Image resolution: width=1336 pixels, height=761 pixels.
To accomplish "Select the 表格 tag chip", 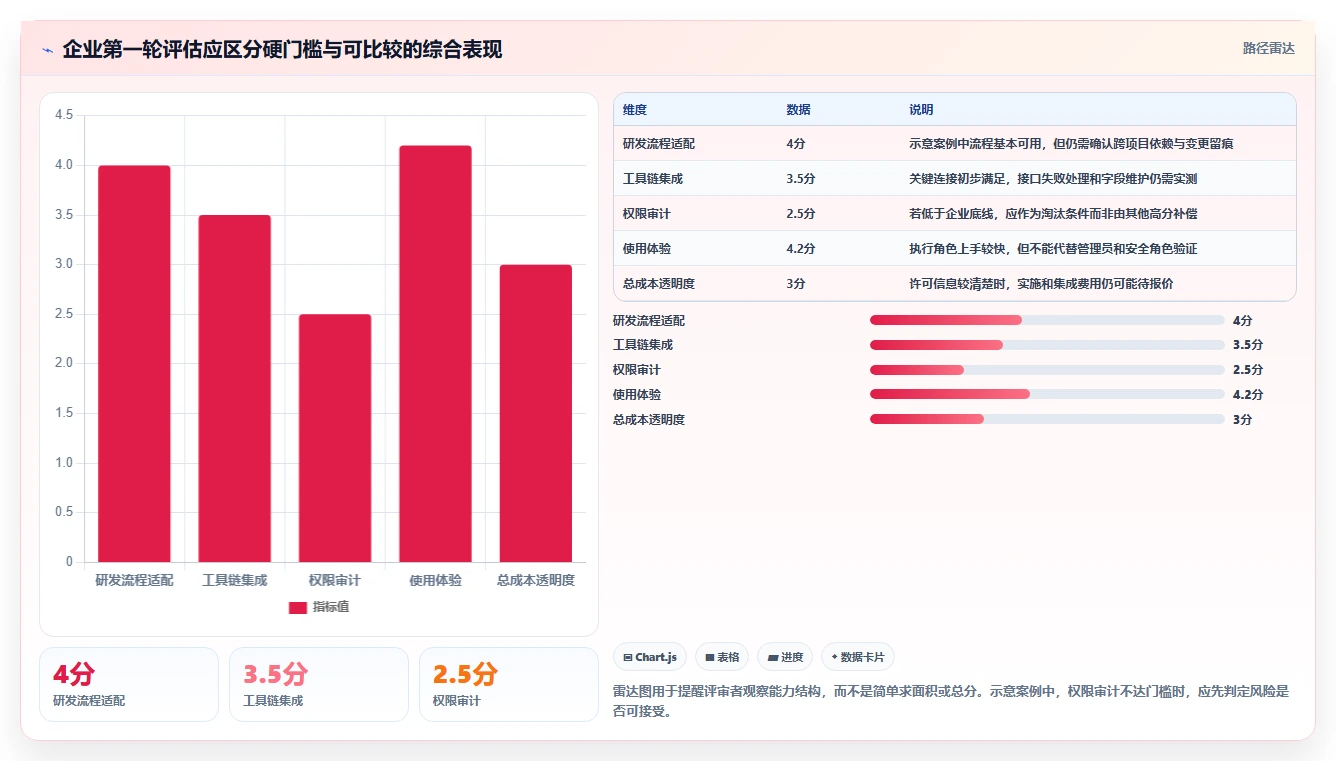I will (722, 657).
